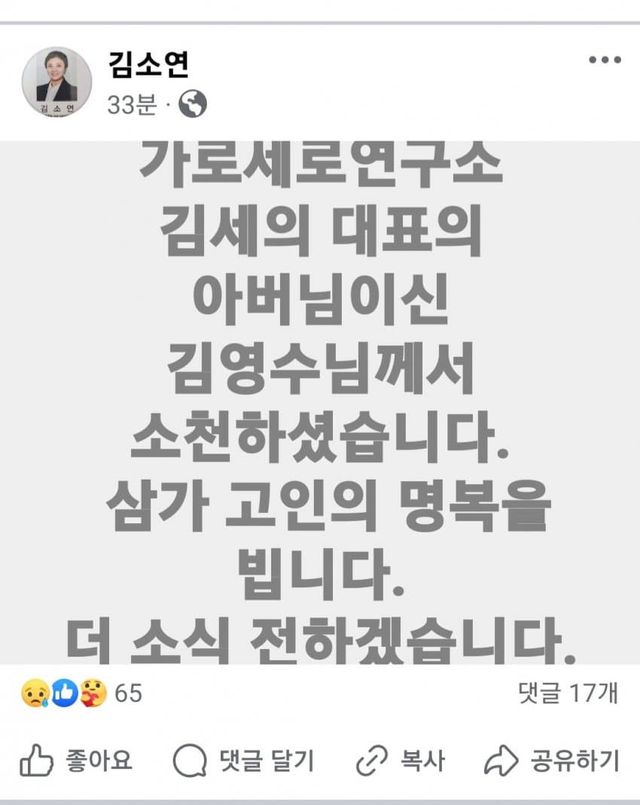Click the blue like reaction emoji

pos(64,693)
